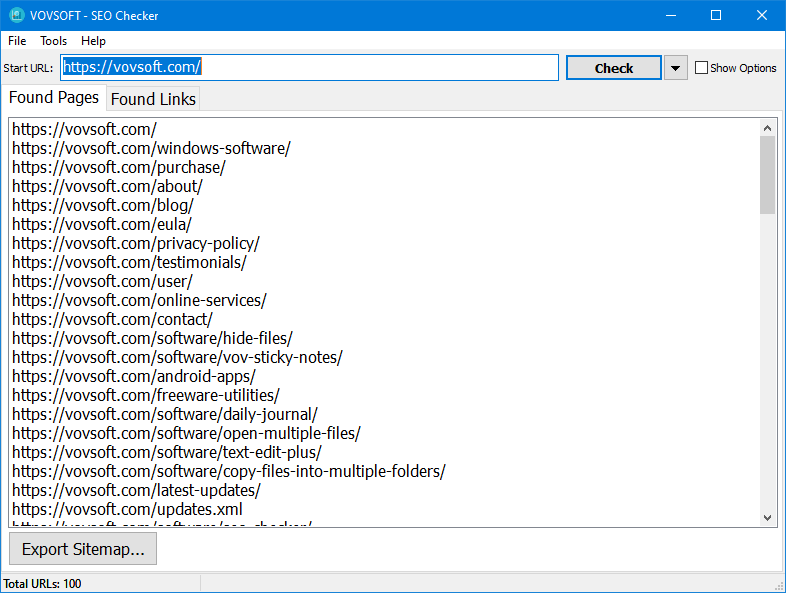Open the Help menu

pos(93,41)
